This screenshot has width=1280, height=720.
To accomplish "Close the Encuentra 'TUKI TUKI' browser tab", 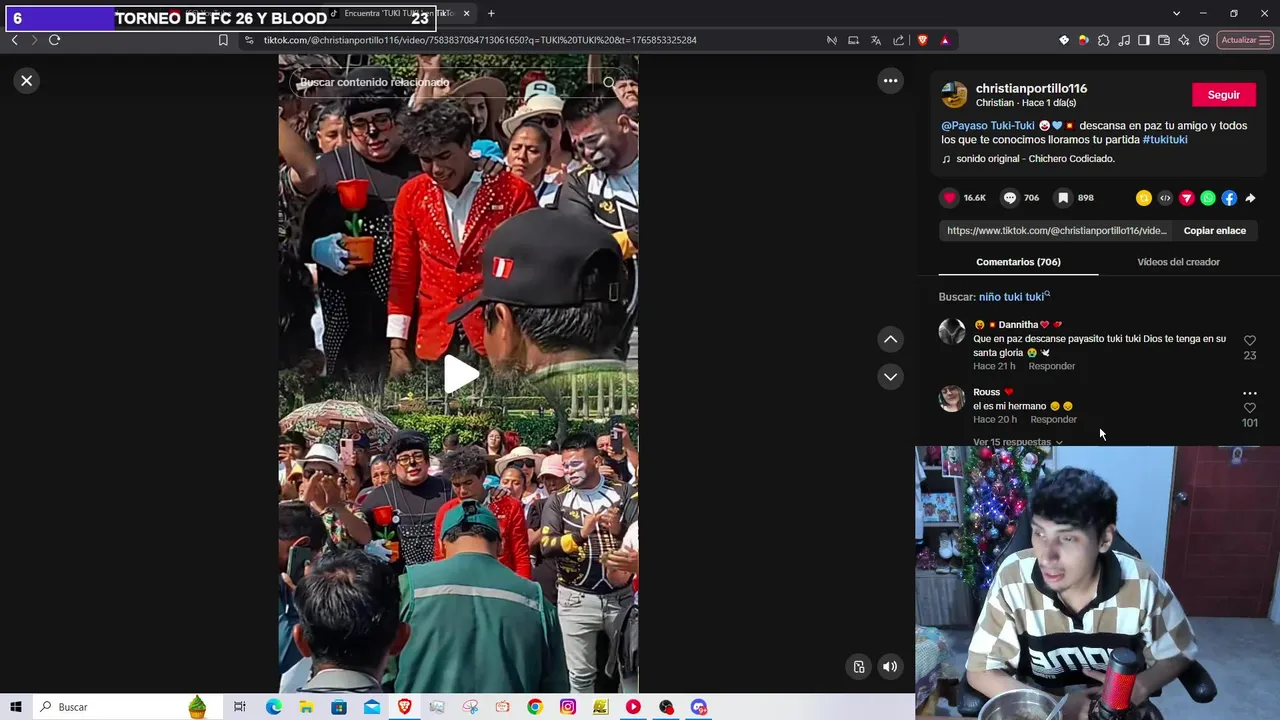I will click(x=466, y=14).
